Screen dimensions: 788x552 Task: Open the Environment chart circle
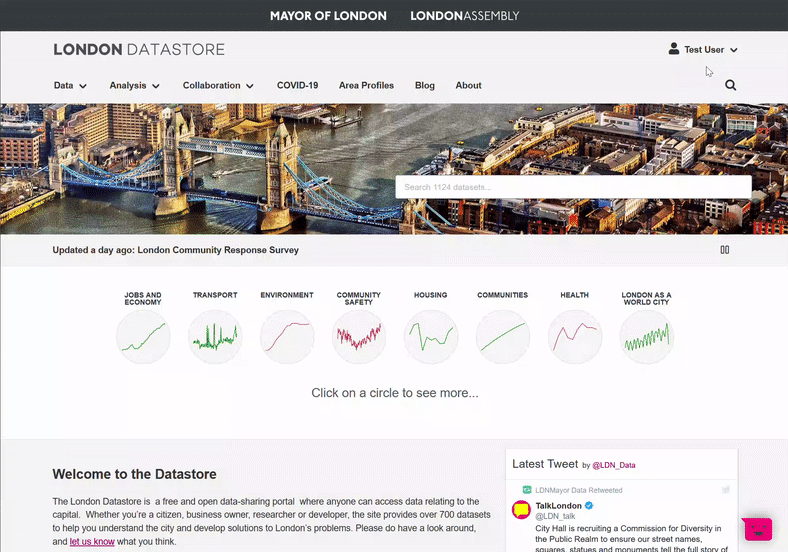pyautogui.click(x=287, y=337)
